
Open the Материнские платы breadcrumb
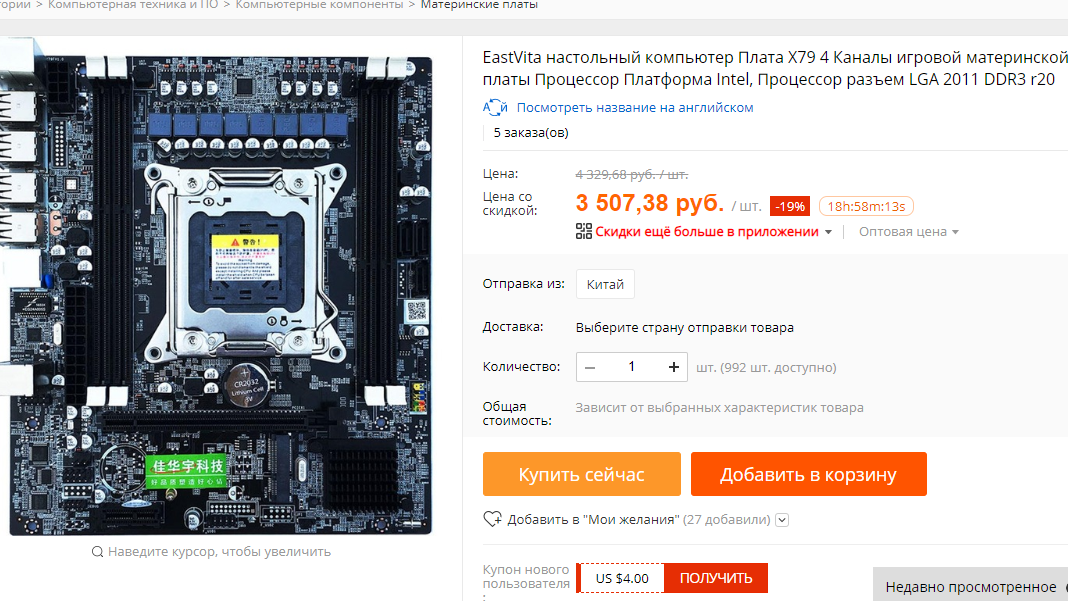tap(479, 5)
